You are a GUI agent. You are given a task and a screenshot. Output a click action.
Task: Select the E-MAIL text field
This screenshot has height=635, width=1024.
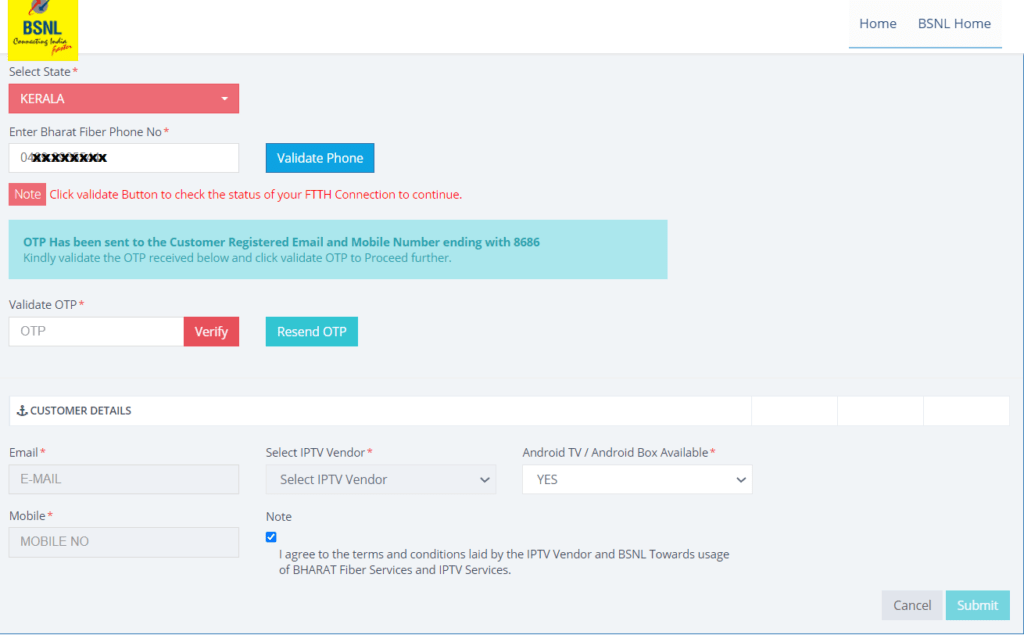pyautogui.click(x=124, y=479)
